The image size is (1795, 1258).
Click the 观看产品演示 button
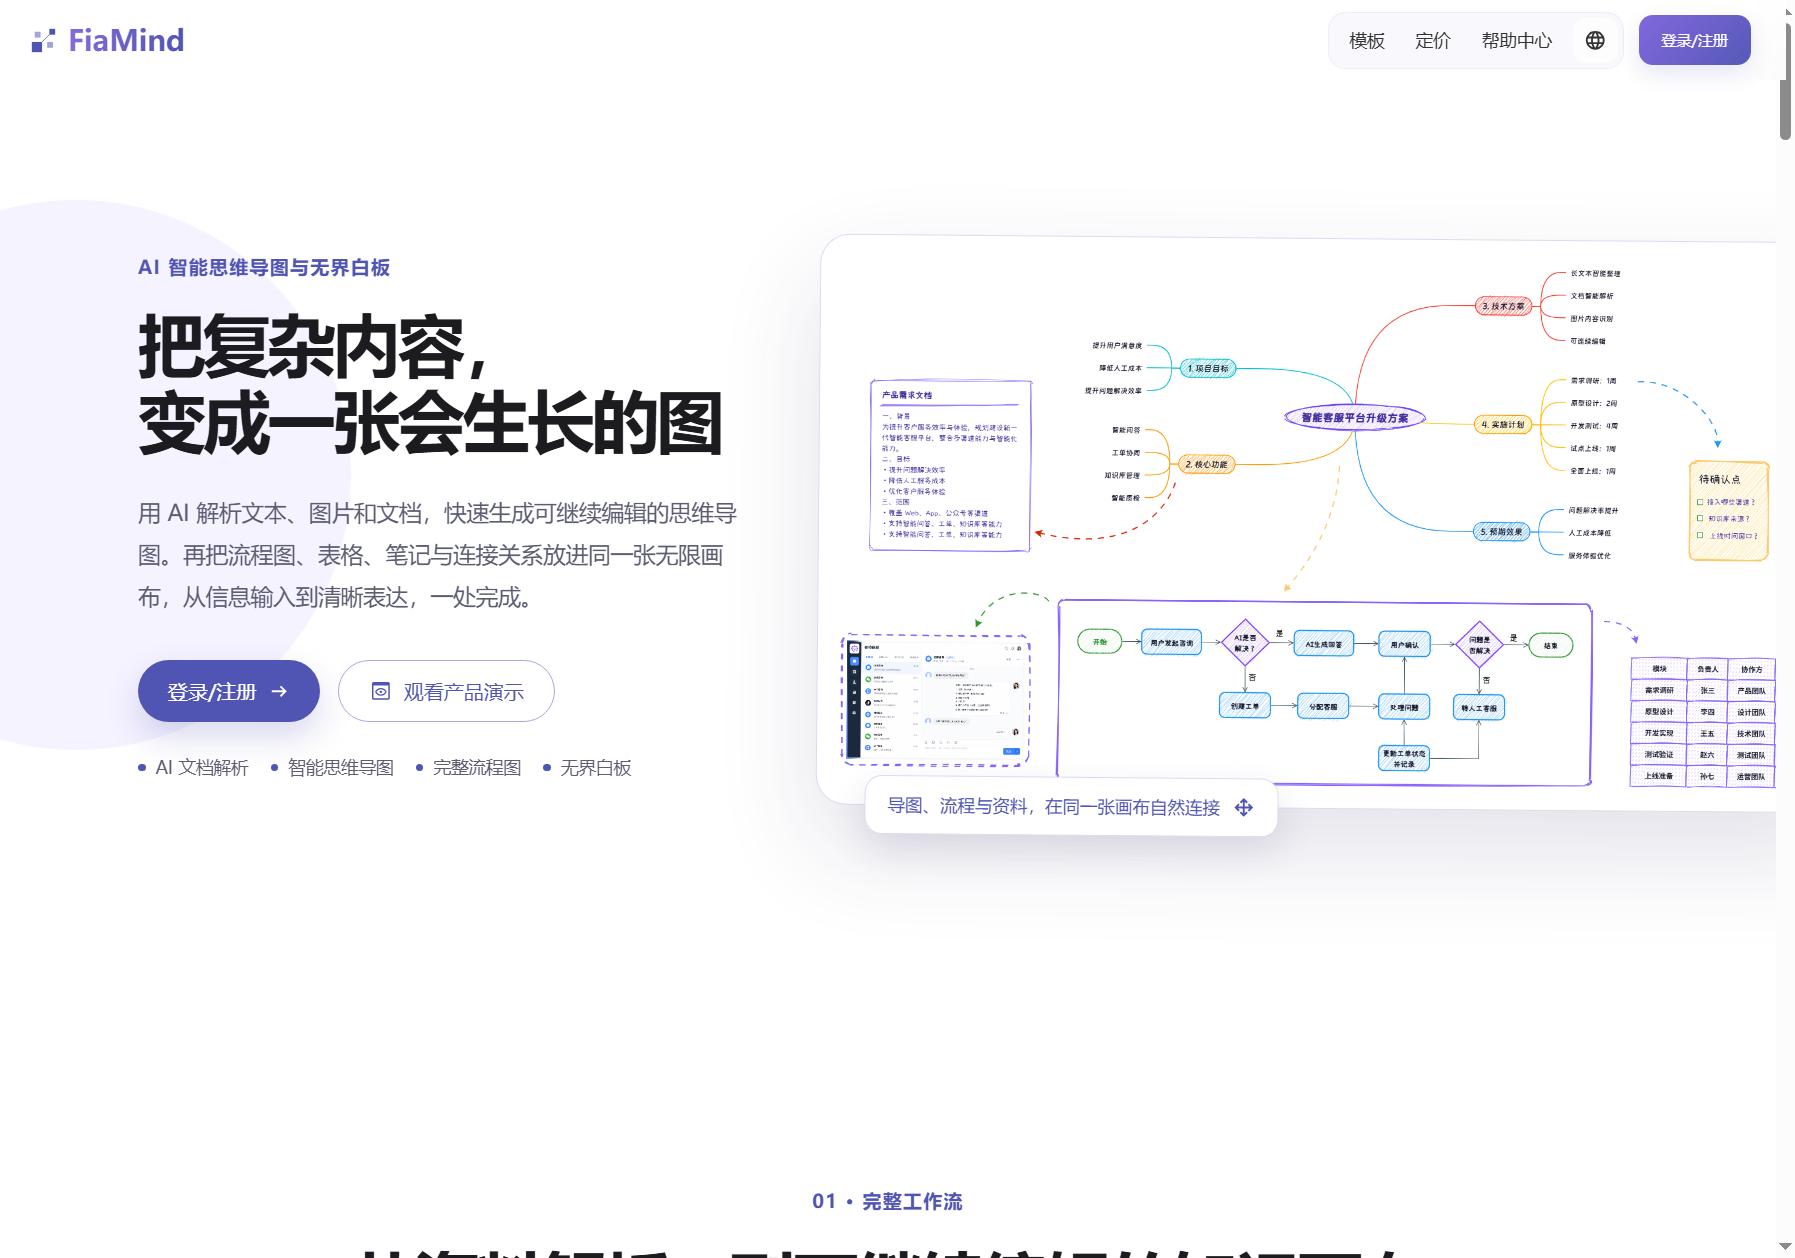(x=446, y=691)
